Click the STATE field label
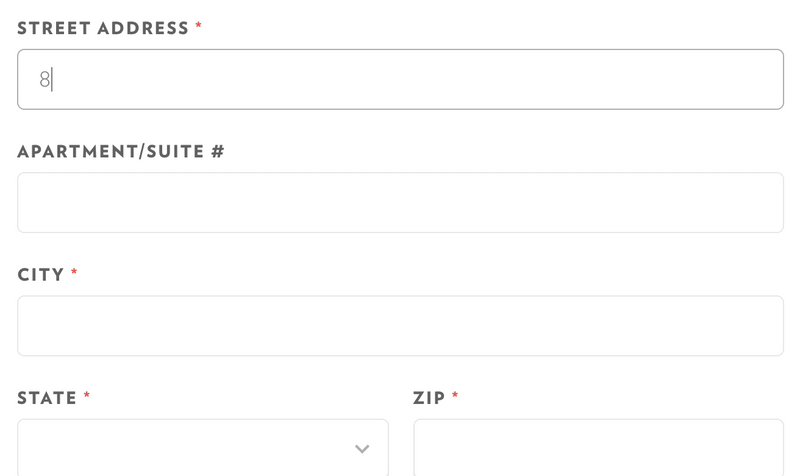Viewport: 800px width, 476px height. pos(47,398)
